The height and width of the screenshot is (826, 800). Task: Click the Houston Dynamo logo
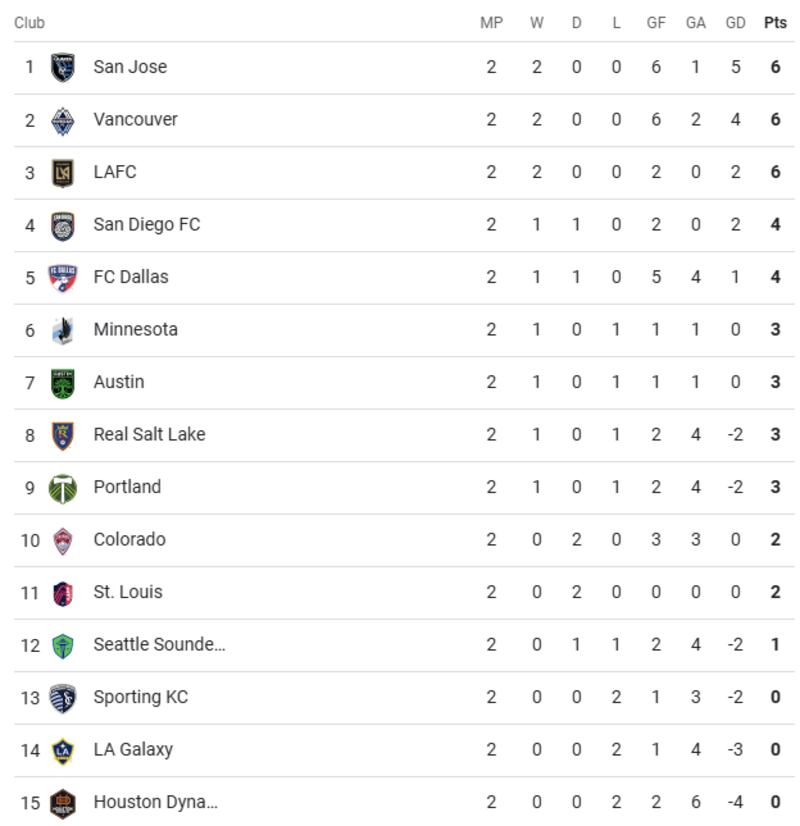click(63, 802)
